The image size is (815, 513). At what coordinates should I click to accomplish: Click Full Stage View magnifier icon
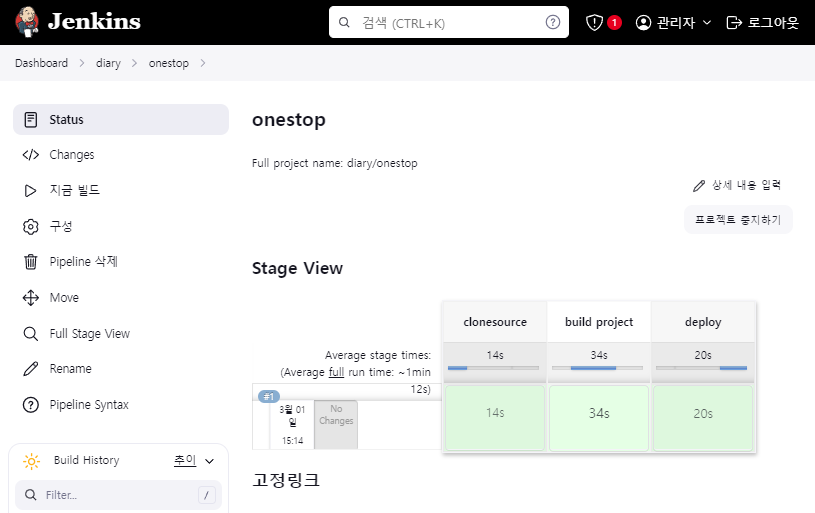[31, 334]
